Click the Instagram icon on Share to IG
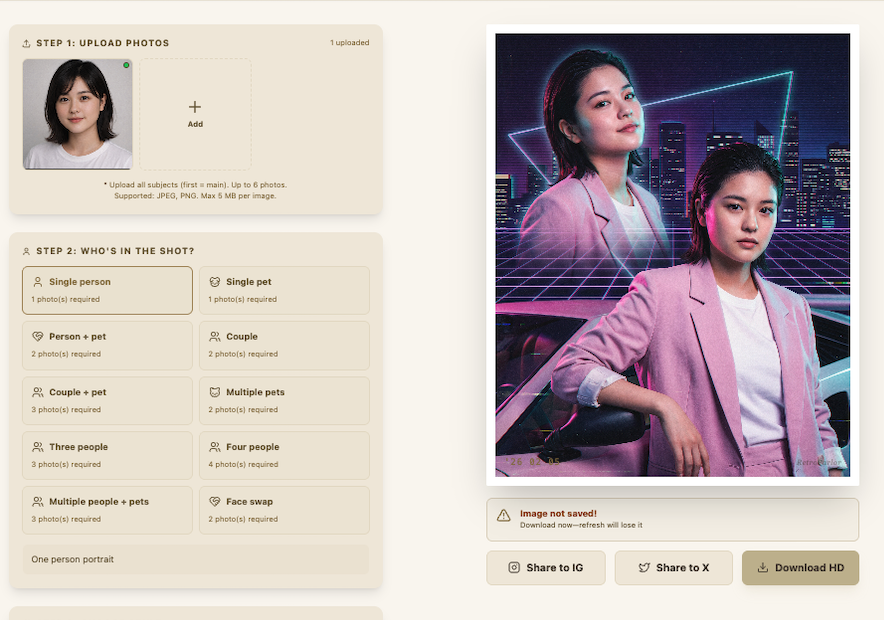The height and width of the screenshot is (620, 884). pyautogui.click(x=512, y=568)
